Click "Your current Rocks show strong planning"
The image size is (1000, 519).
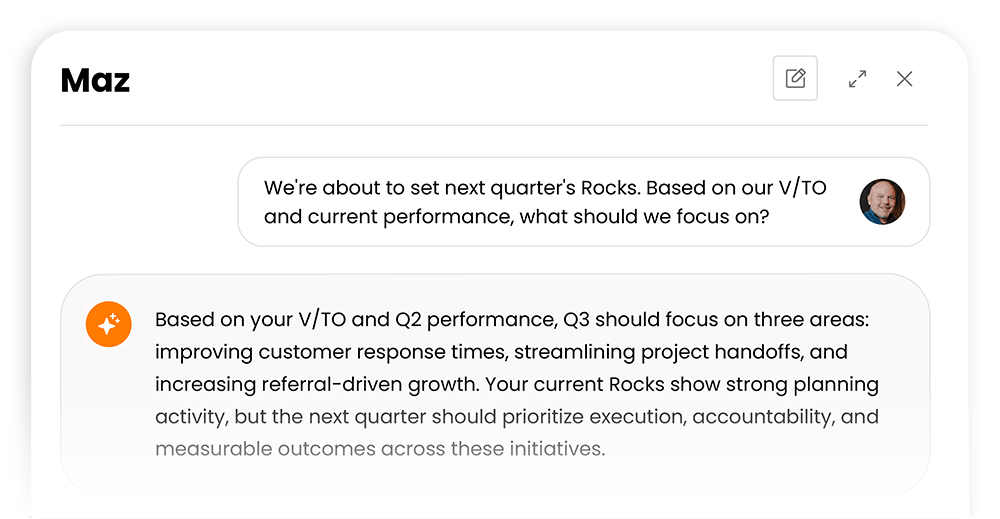point(682,384)
